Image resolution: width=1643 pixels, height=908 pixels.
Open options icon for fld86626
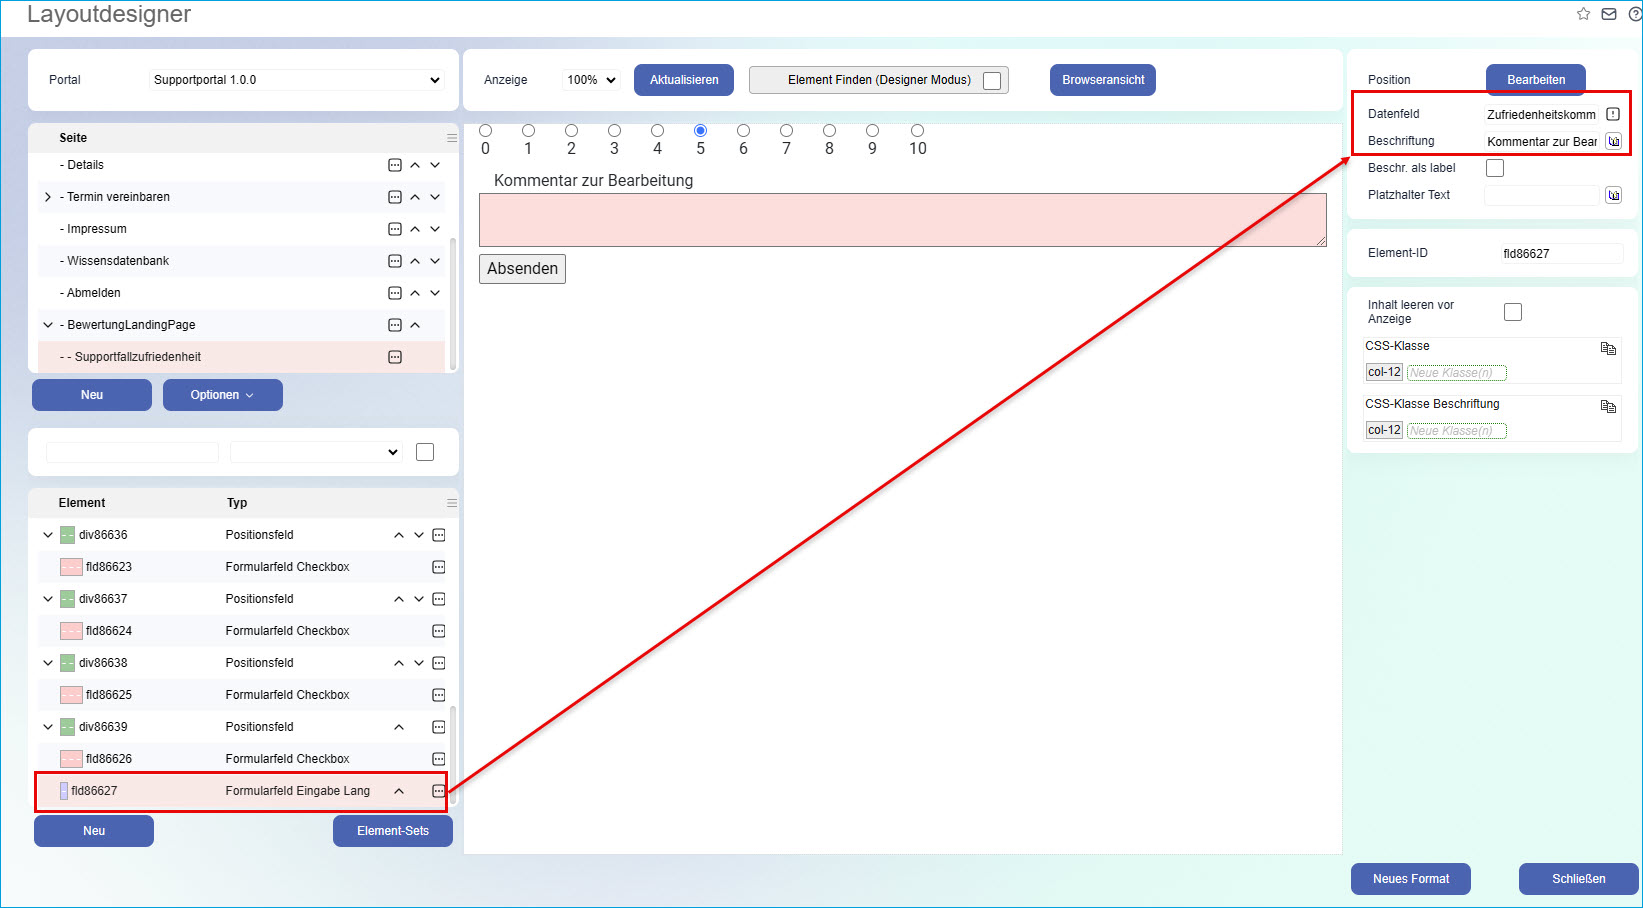coord(439,759)
